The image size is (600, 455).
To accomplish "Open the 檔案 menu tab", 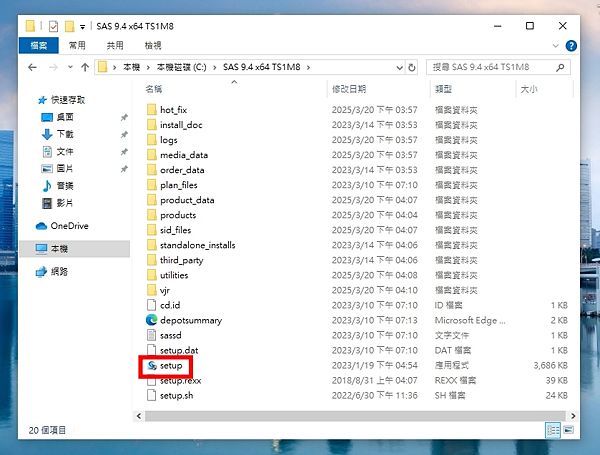I will pyautogui.click(x=38, y=46).
